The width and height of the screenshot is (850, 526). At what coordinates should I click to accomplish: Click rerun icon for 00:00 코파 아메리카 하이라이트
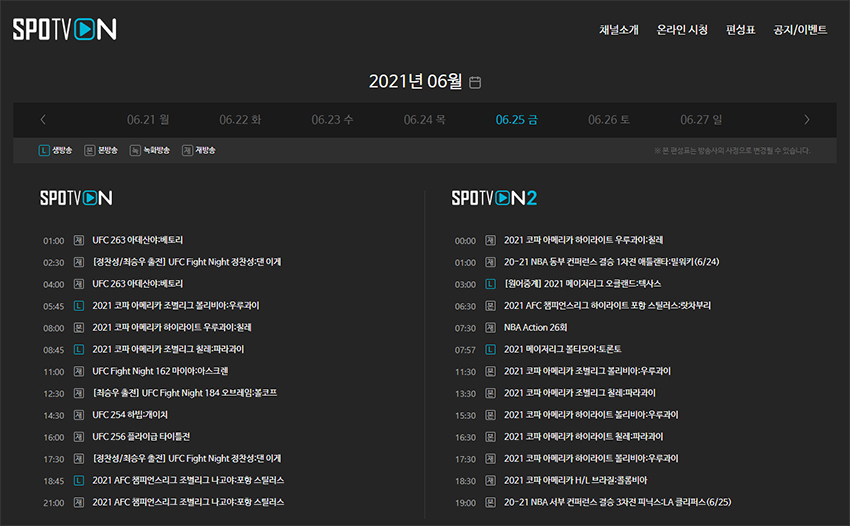491,240
